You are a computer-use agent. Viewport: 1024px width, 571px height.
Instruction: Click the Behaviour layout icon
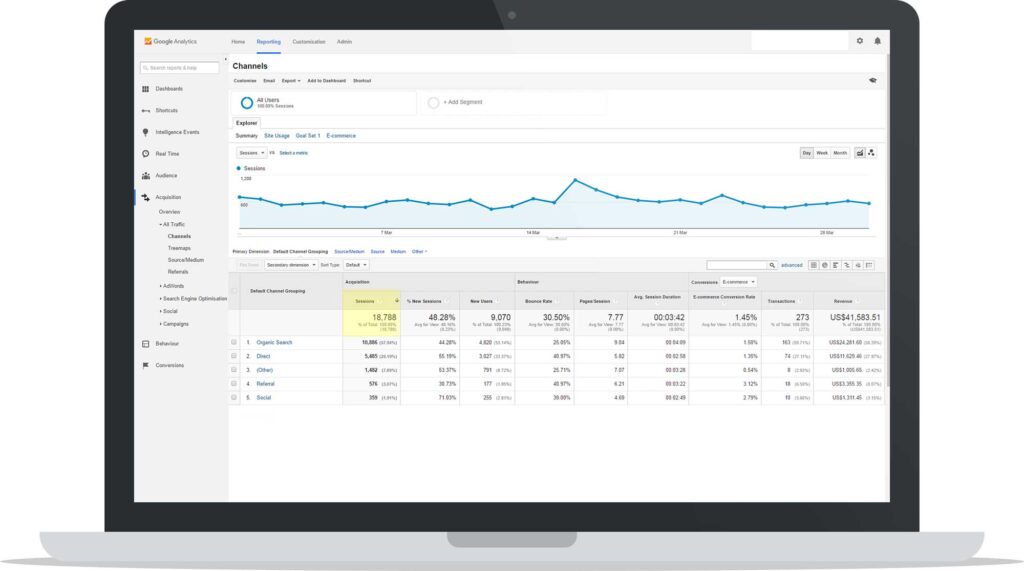coord(146,344)
